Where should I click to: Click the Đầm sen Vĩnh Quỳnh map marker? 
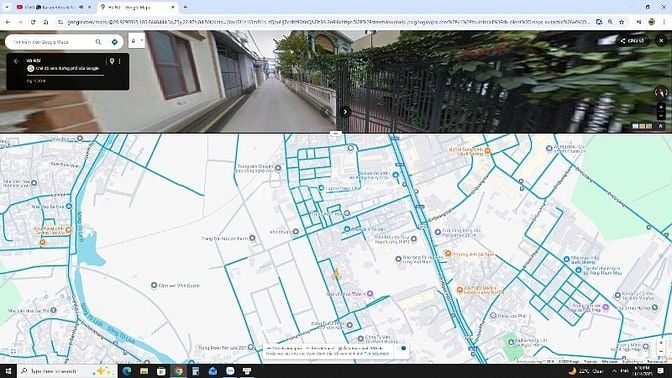tap(154, 285)
